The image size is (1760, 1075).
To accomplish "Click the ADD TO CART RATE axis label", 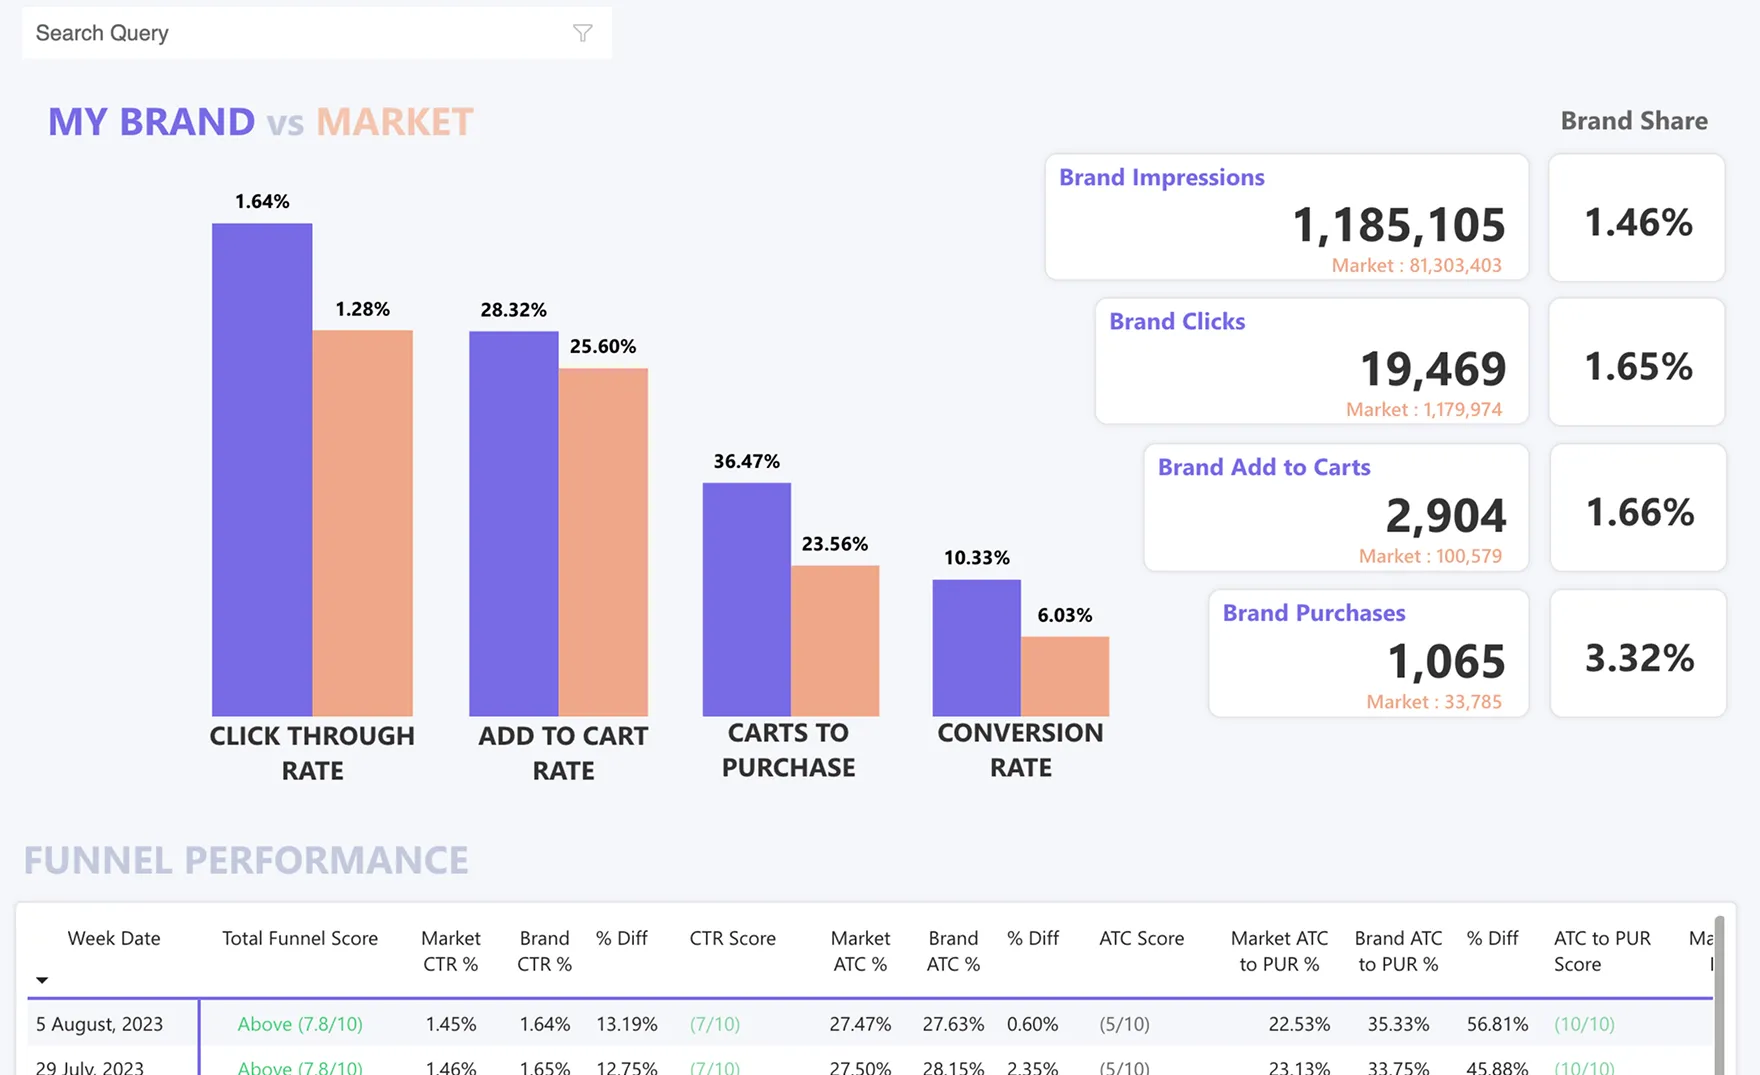I will coord(563,753).
